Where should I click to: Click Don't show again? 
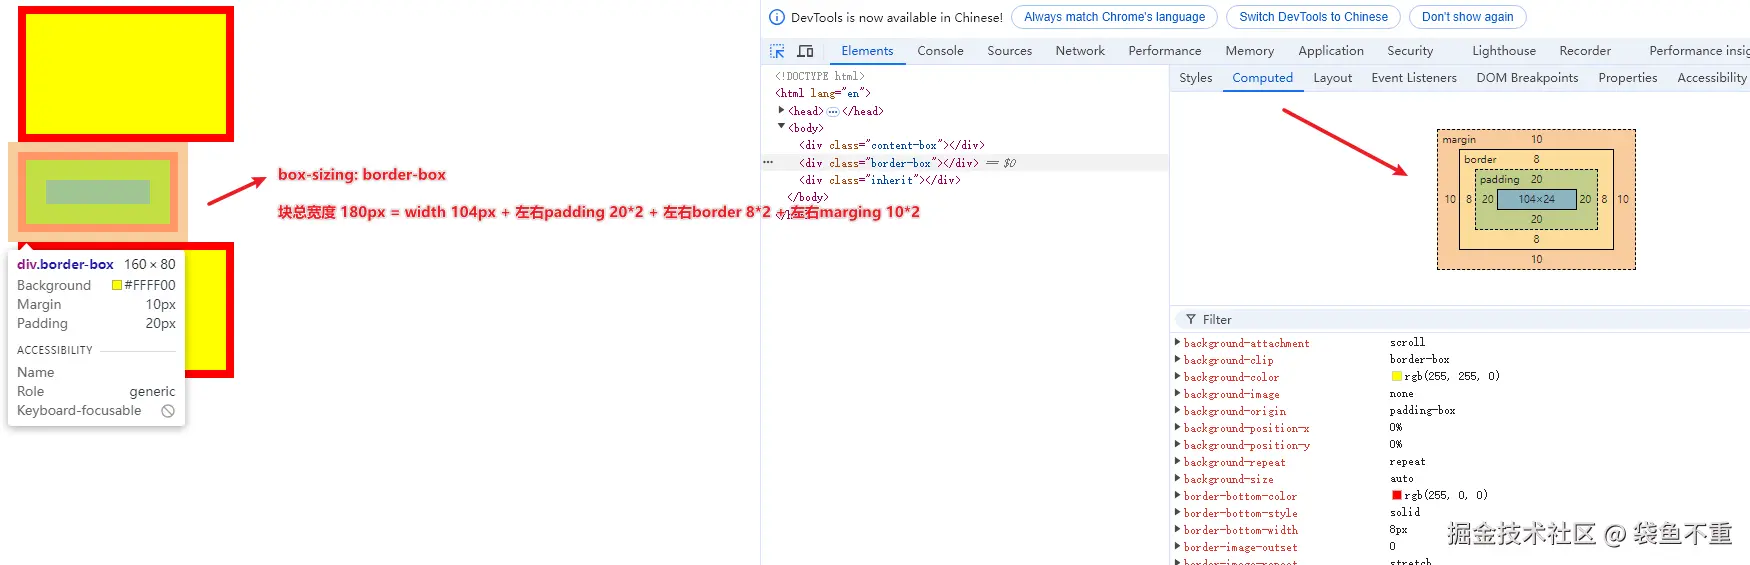coord(1467,17)
